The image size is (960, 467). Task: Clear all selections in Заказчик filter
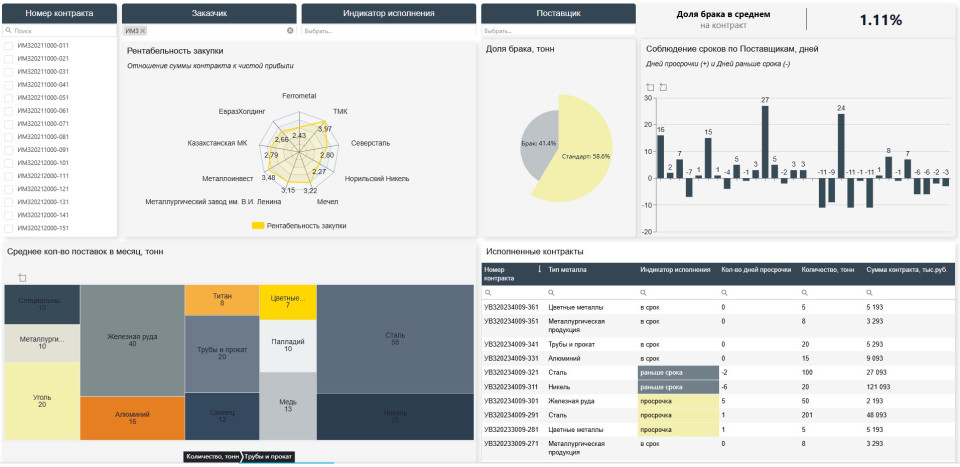click(291, 31)
